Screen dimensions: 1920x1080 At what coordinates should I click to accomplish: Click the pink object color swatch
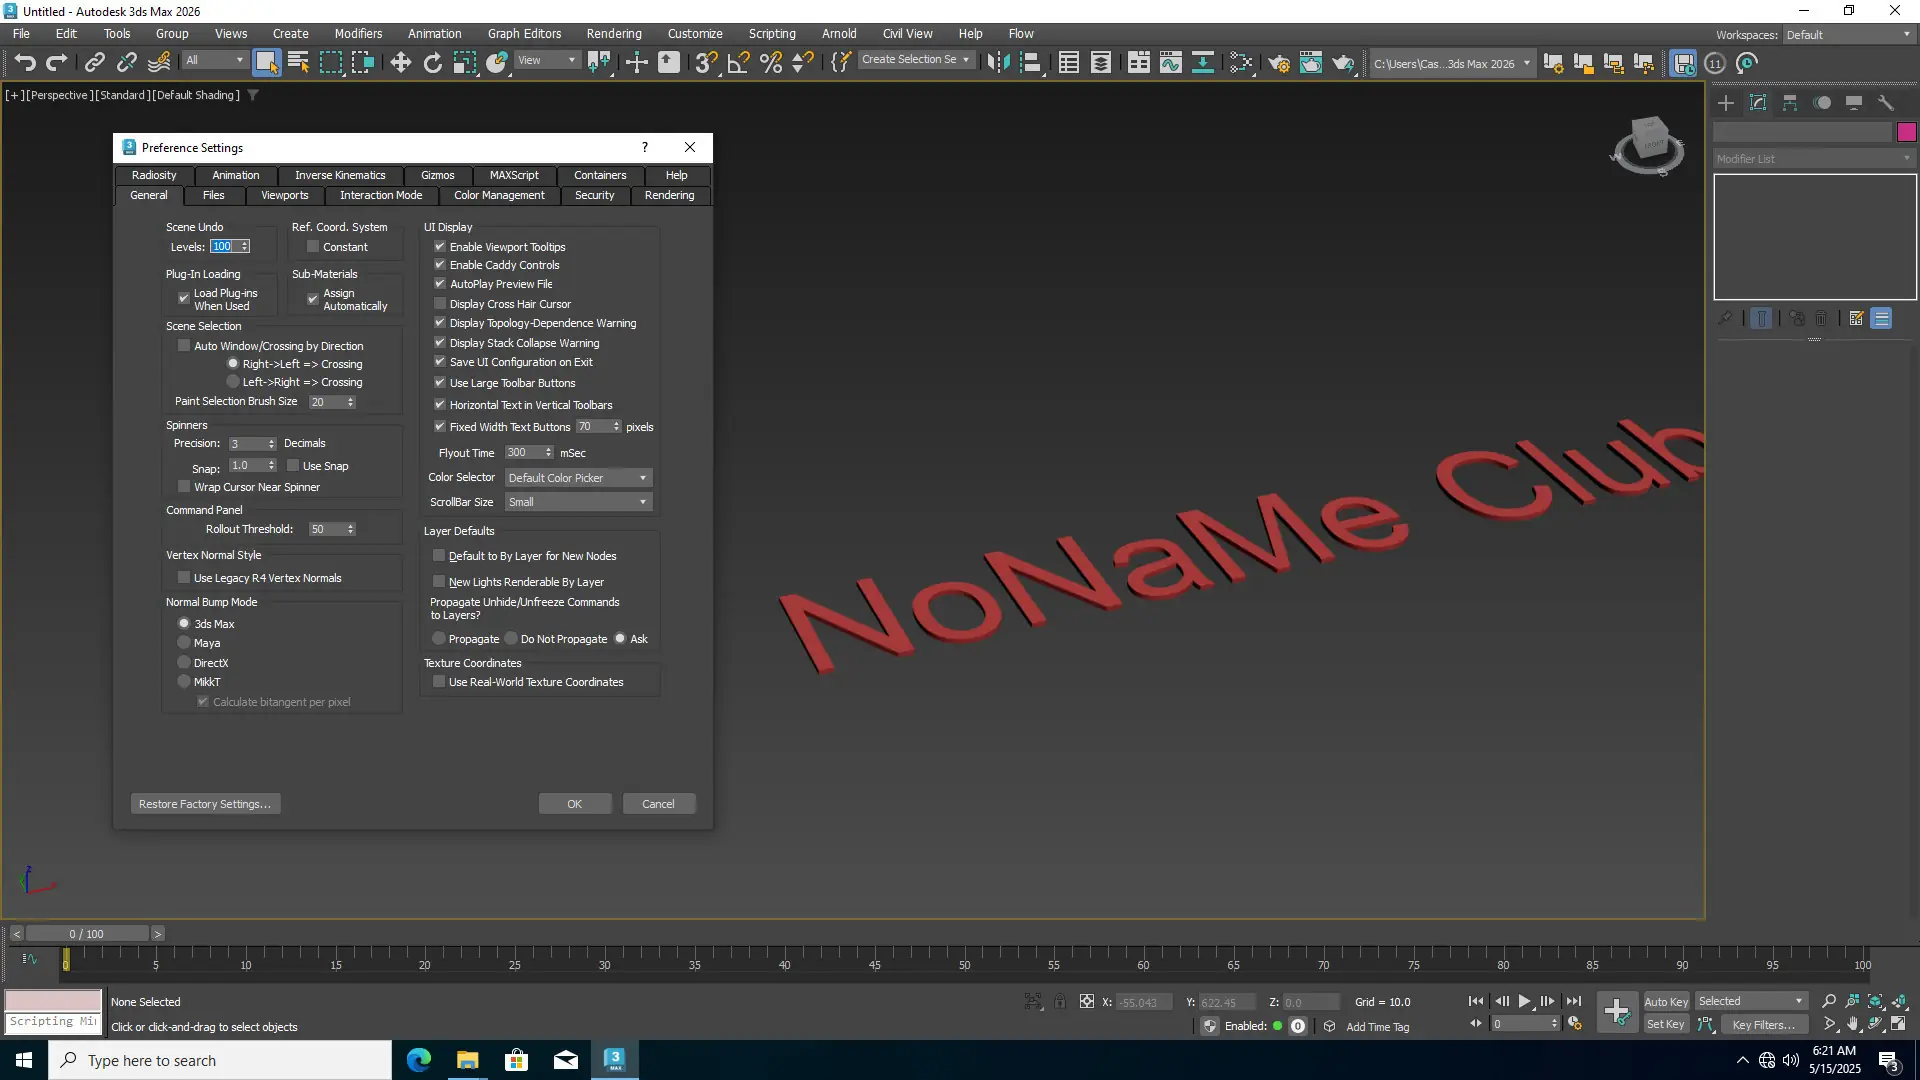[1906, 132]
